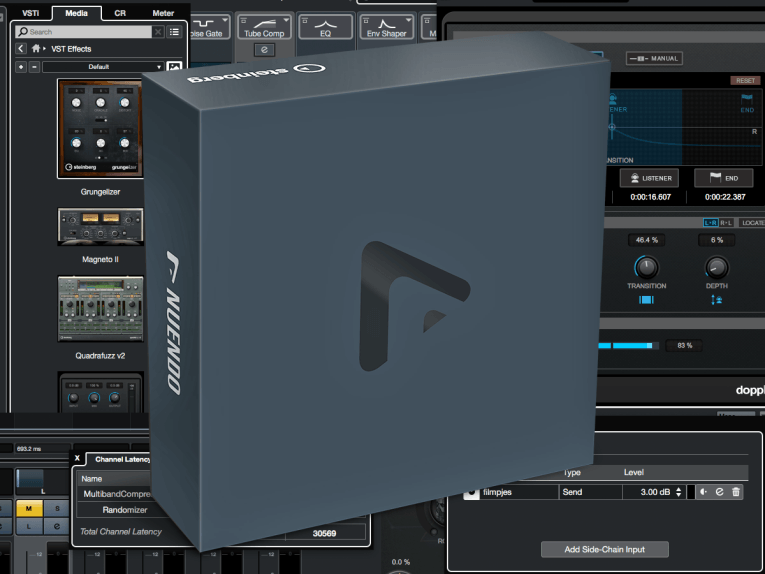Toggle the EQ module bypass icon
Screen dimensions: 765x574
point(304,20)
